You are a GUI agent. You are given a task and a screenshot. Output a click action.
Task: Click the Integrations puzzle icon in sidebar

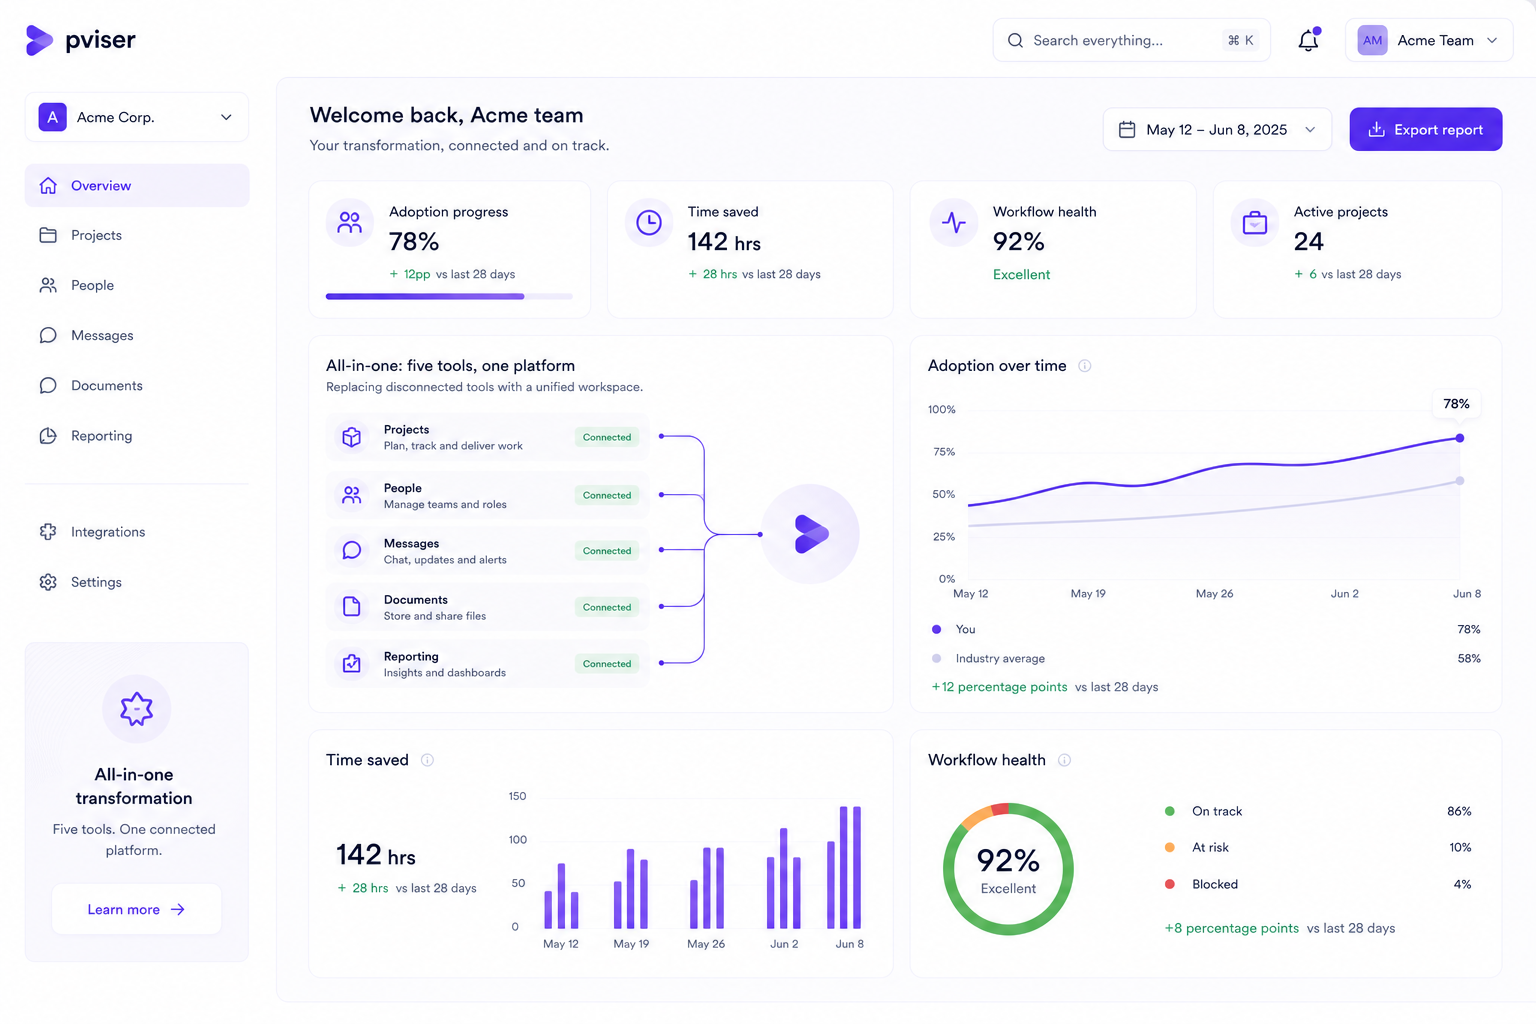[48, 532]
